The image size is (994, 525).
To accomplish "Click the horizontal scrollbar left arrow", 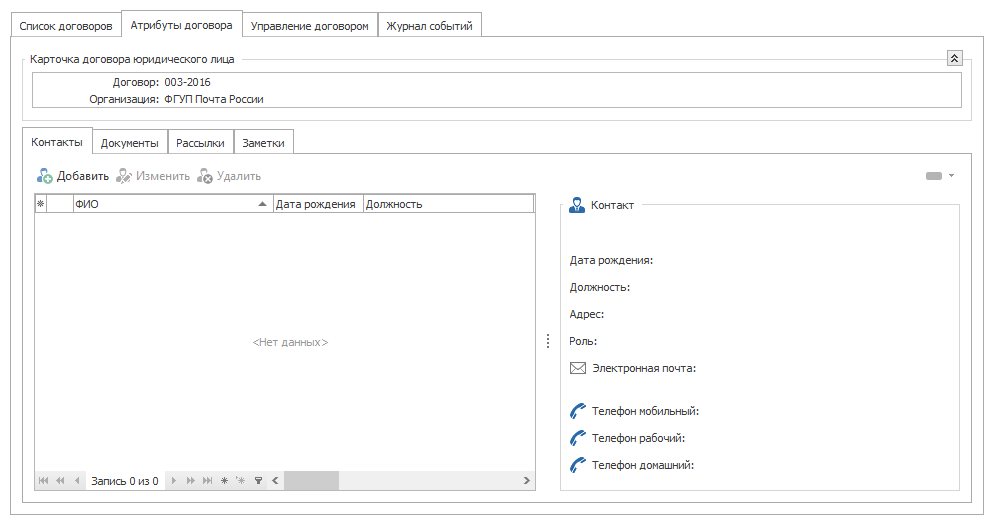I will [275, 481].
